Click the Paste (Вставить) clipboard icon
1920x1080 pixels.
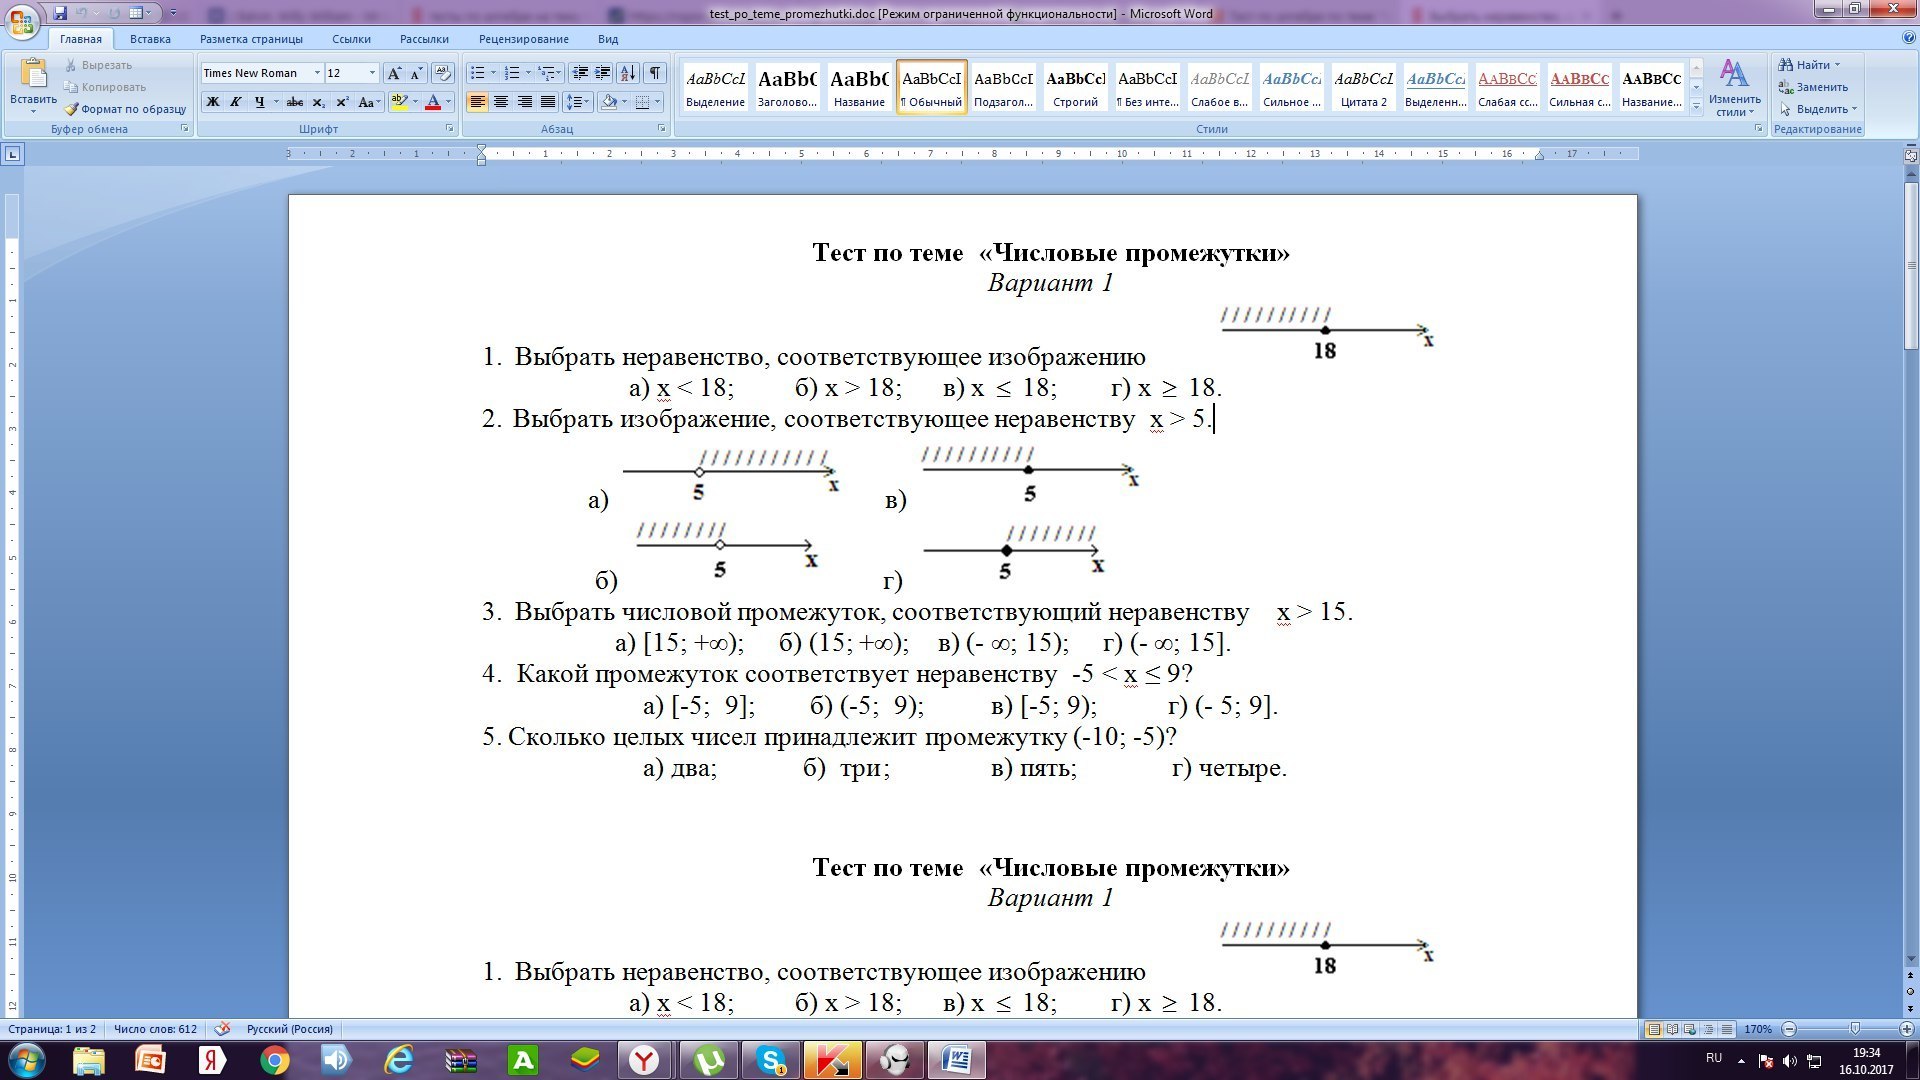33,75
